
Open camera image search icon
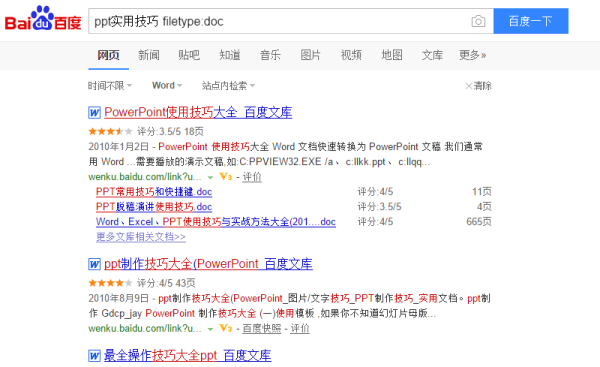(x=478, y=21)
